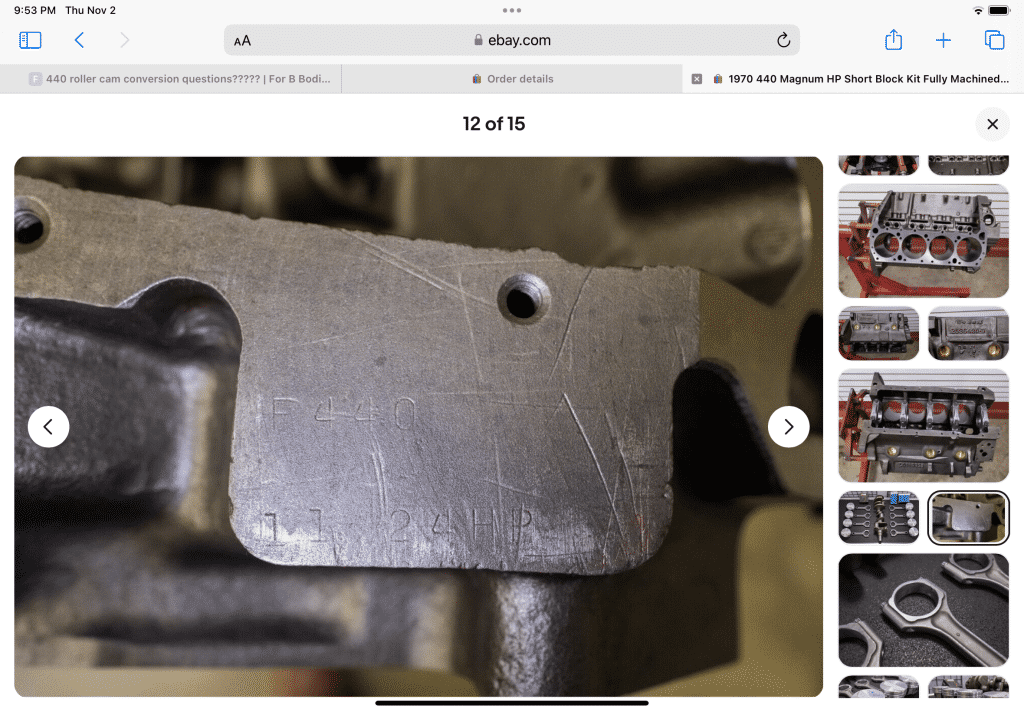Select the engine block on stand thumbnail
Image resolution: width=1024 pixels, height=712 pixels.
(923, 241)
